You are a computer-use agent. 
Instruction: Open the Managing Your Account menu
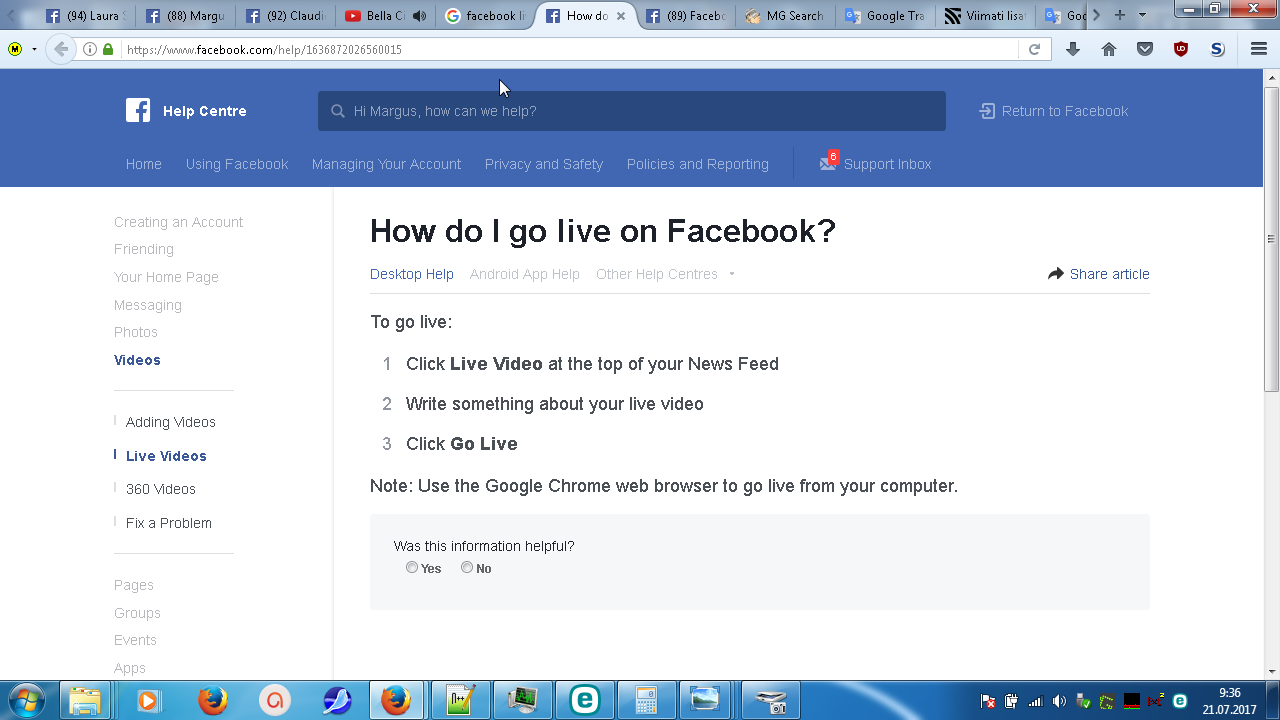coord(386,164)
